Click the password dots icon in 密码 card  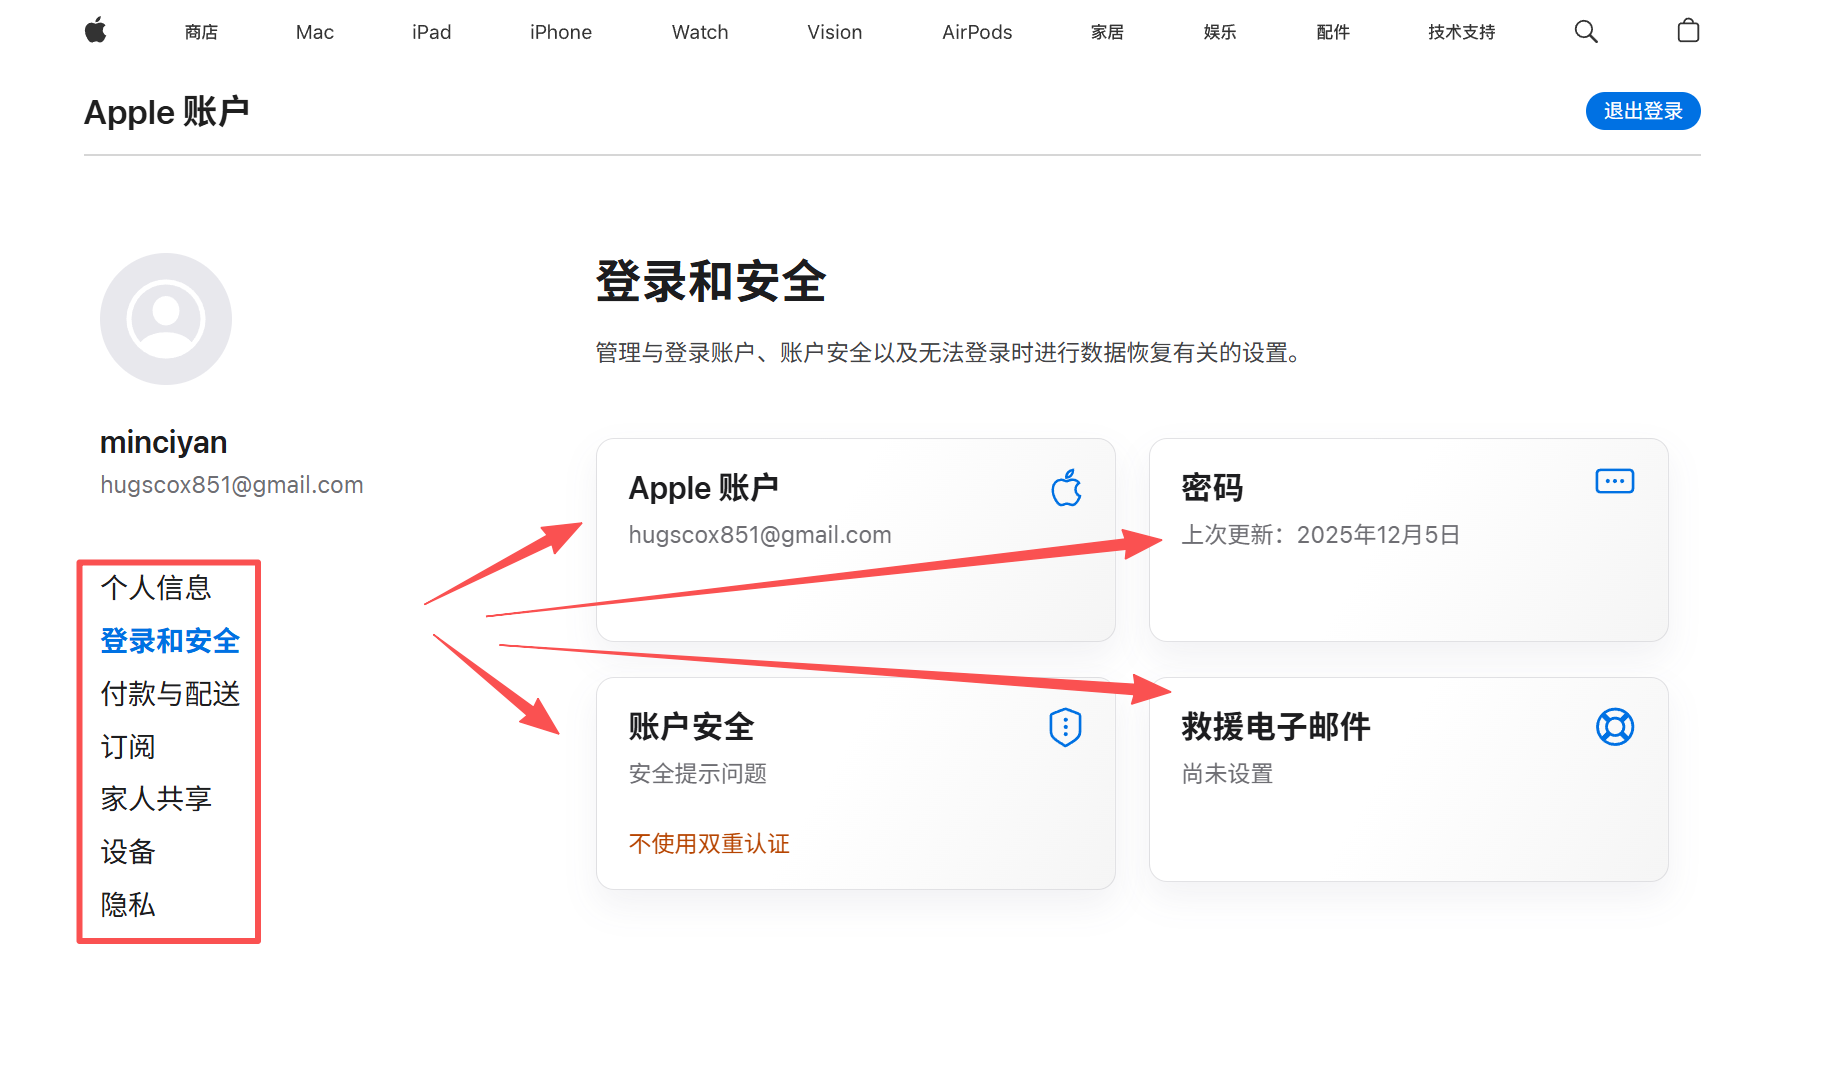click(1614, 482)
